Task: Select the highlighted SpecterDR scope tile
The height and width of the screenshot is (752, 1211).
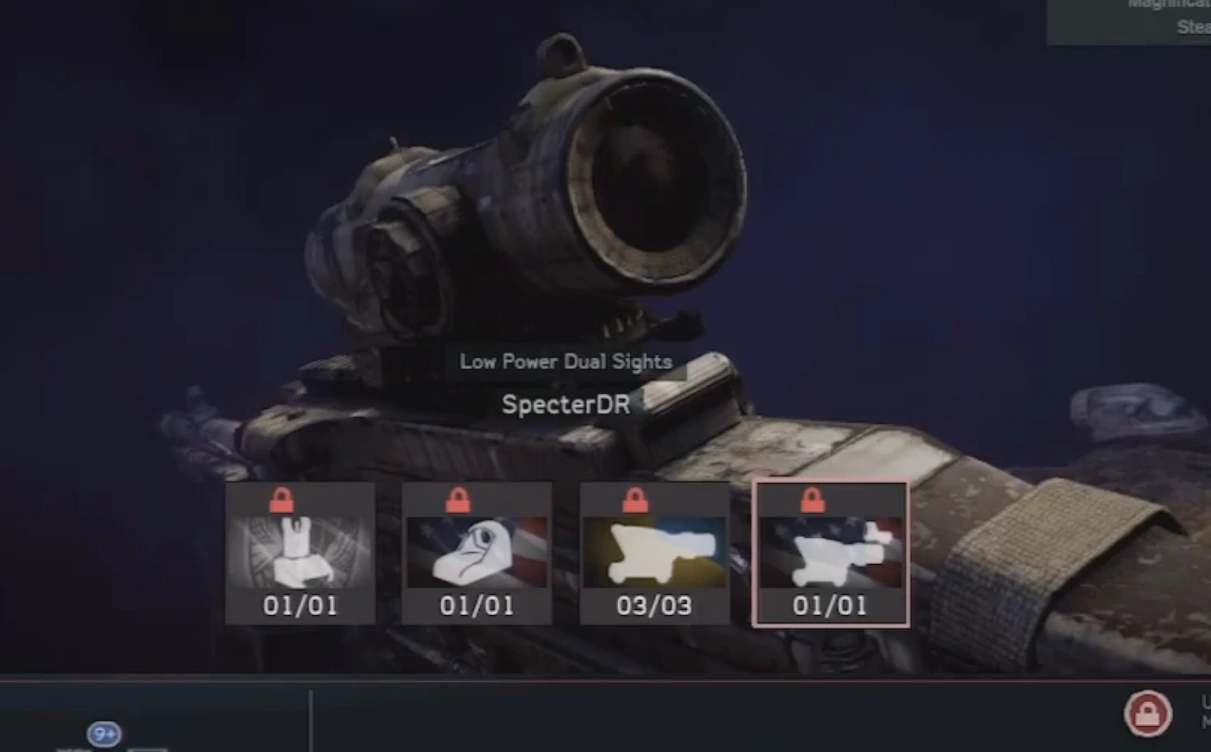Action: pyautogui.click(x=830, y=553)
